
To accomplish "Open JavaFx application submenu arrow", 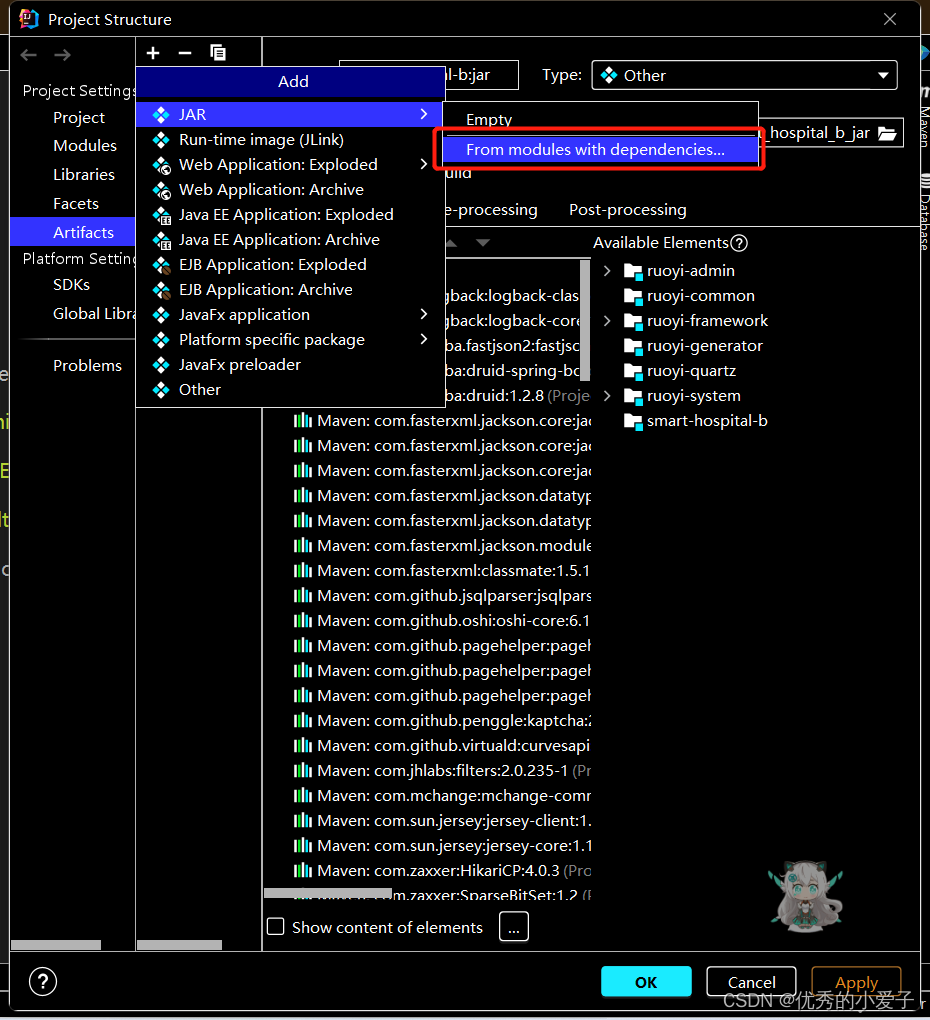I will [424, 315].
